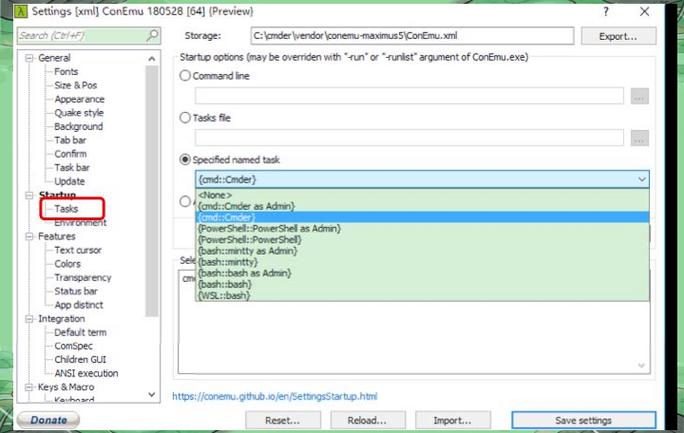684x433 pixels.
Task: Choose {cmd::Cmder} highlighted option
Action: pyautogui.click(x=422, y=217)
